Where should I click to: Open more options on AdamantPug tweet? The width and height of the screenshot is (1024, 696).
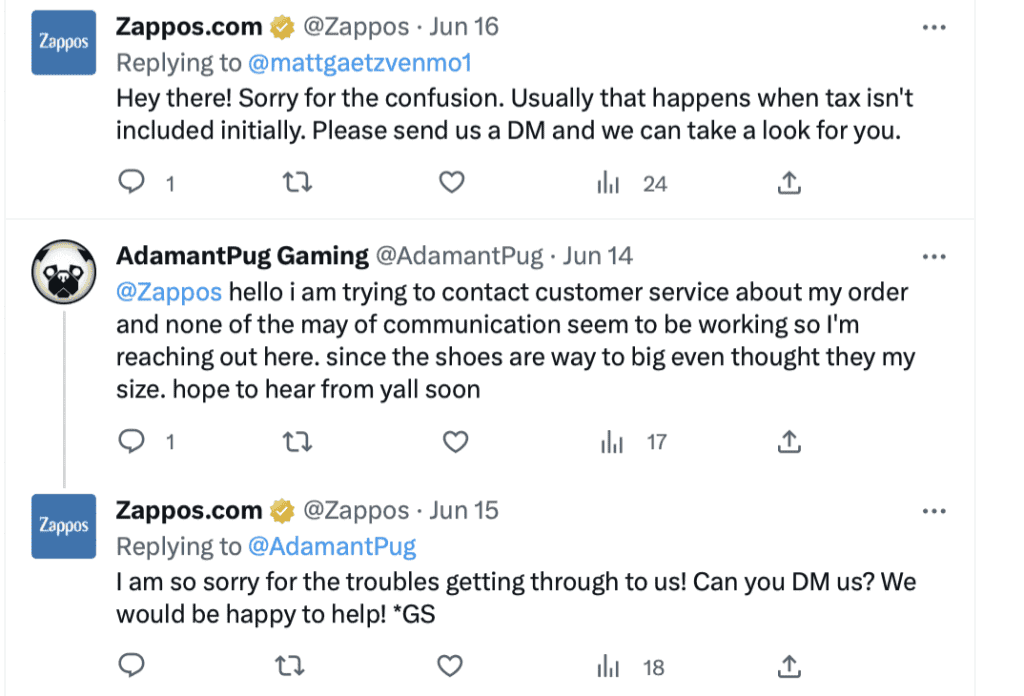(x=934, y=257)
